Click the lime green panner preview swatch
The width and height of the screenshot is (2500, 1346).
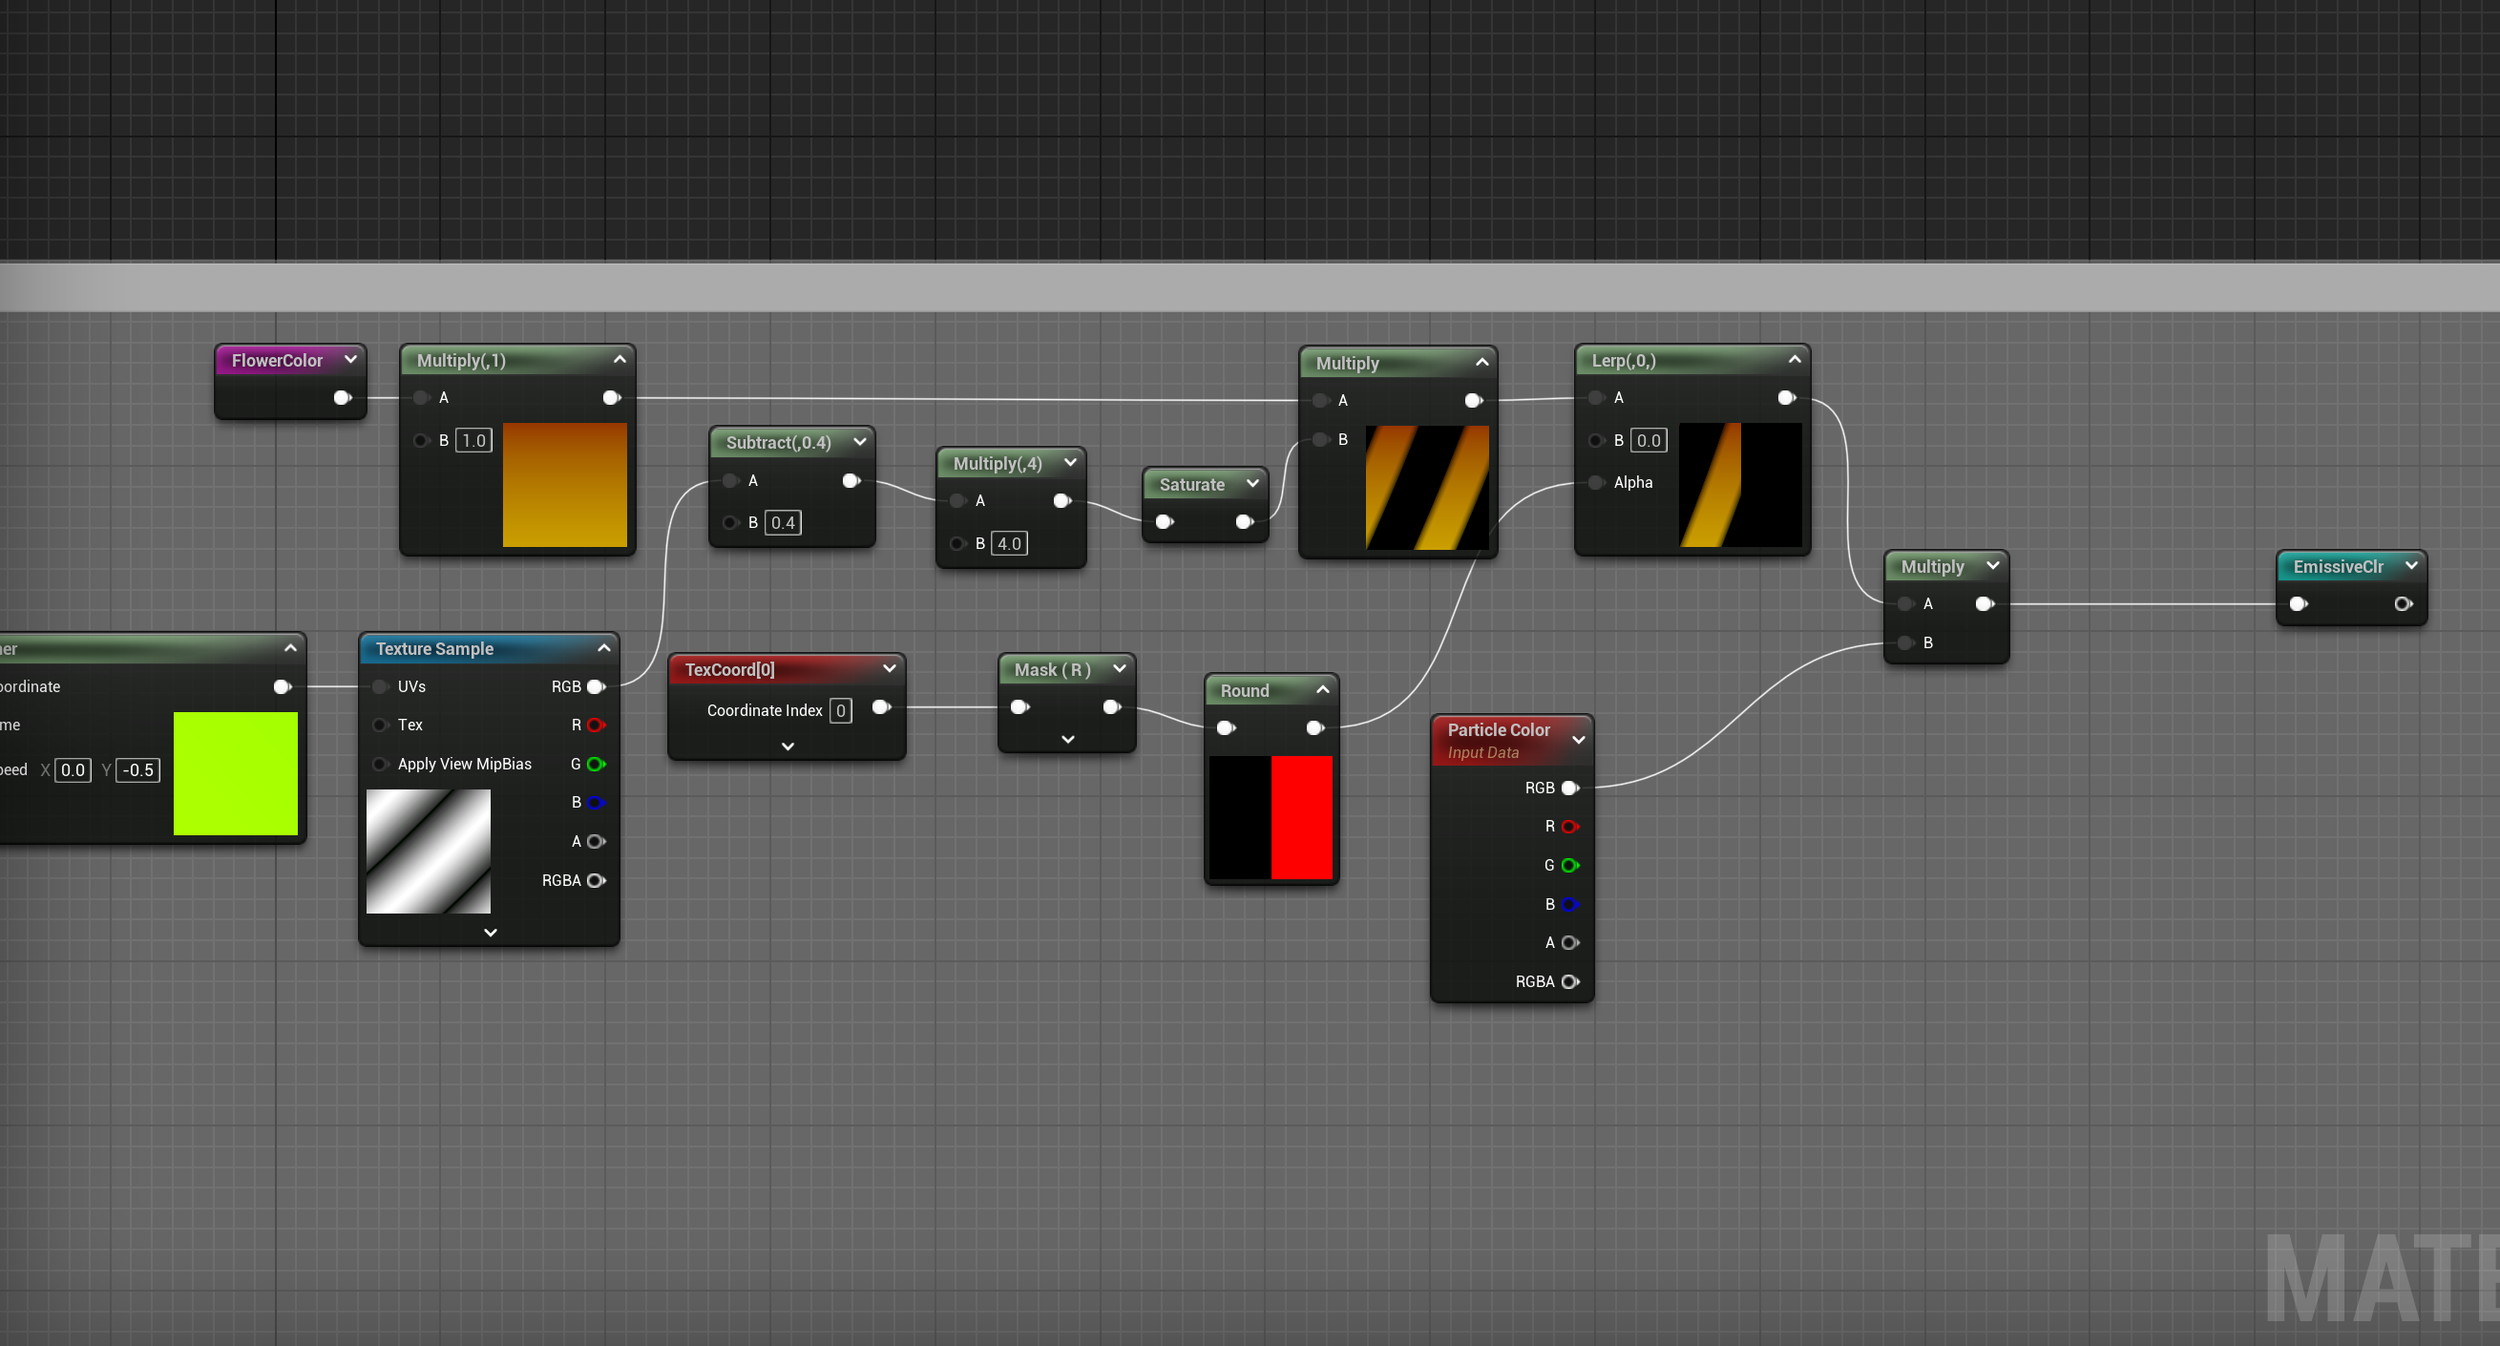coord(236,773)
